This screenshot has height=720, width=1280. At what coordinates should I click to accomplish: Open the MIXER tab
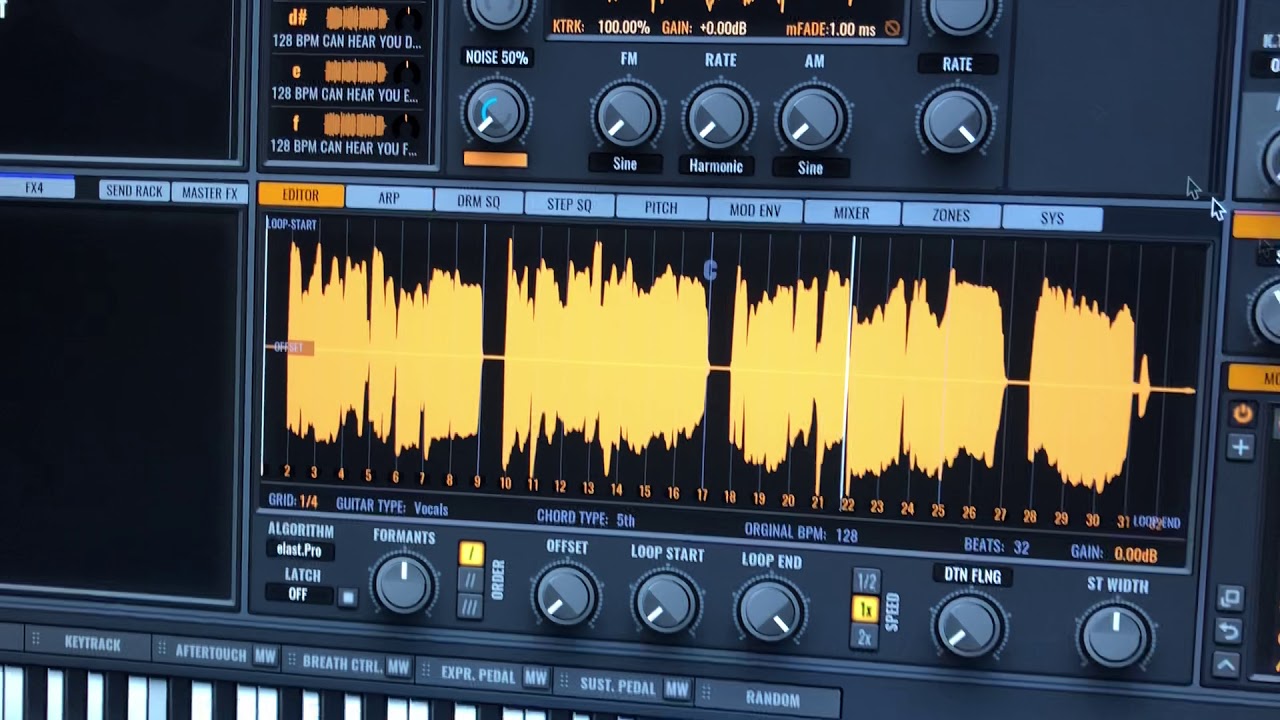point(851,213)
